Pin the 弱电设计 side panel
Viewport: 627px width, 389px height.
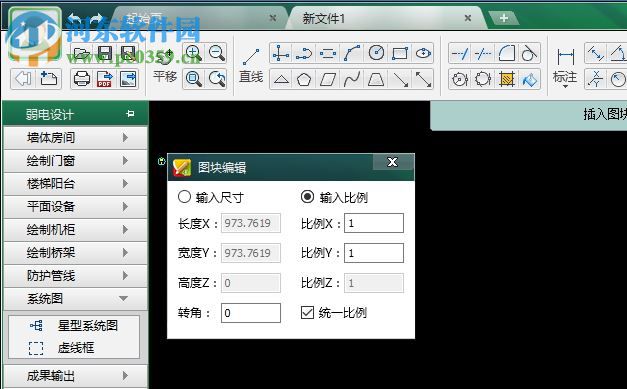[130, 114]
